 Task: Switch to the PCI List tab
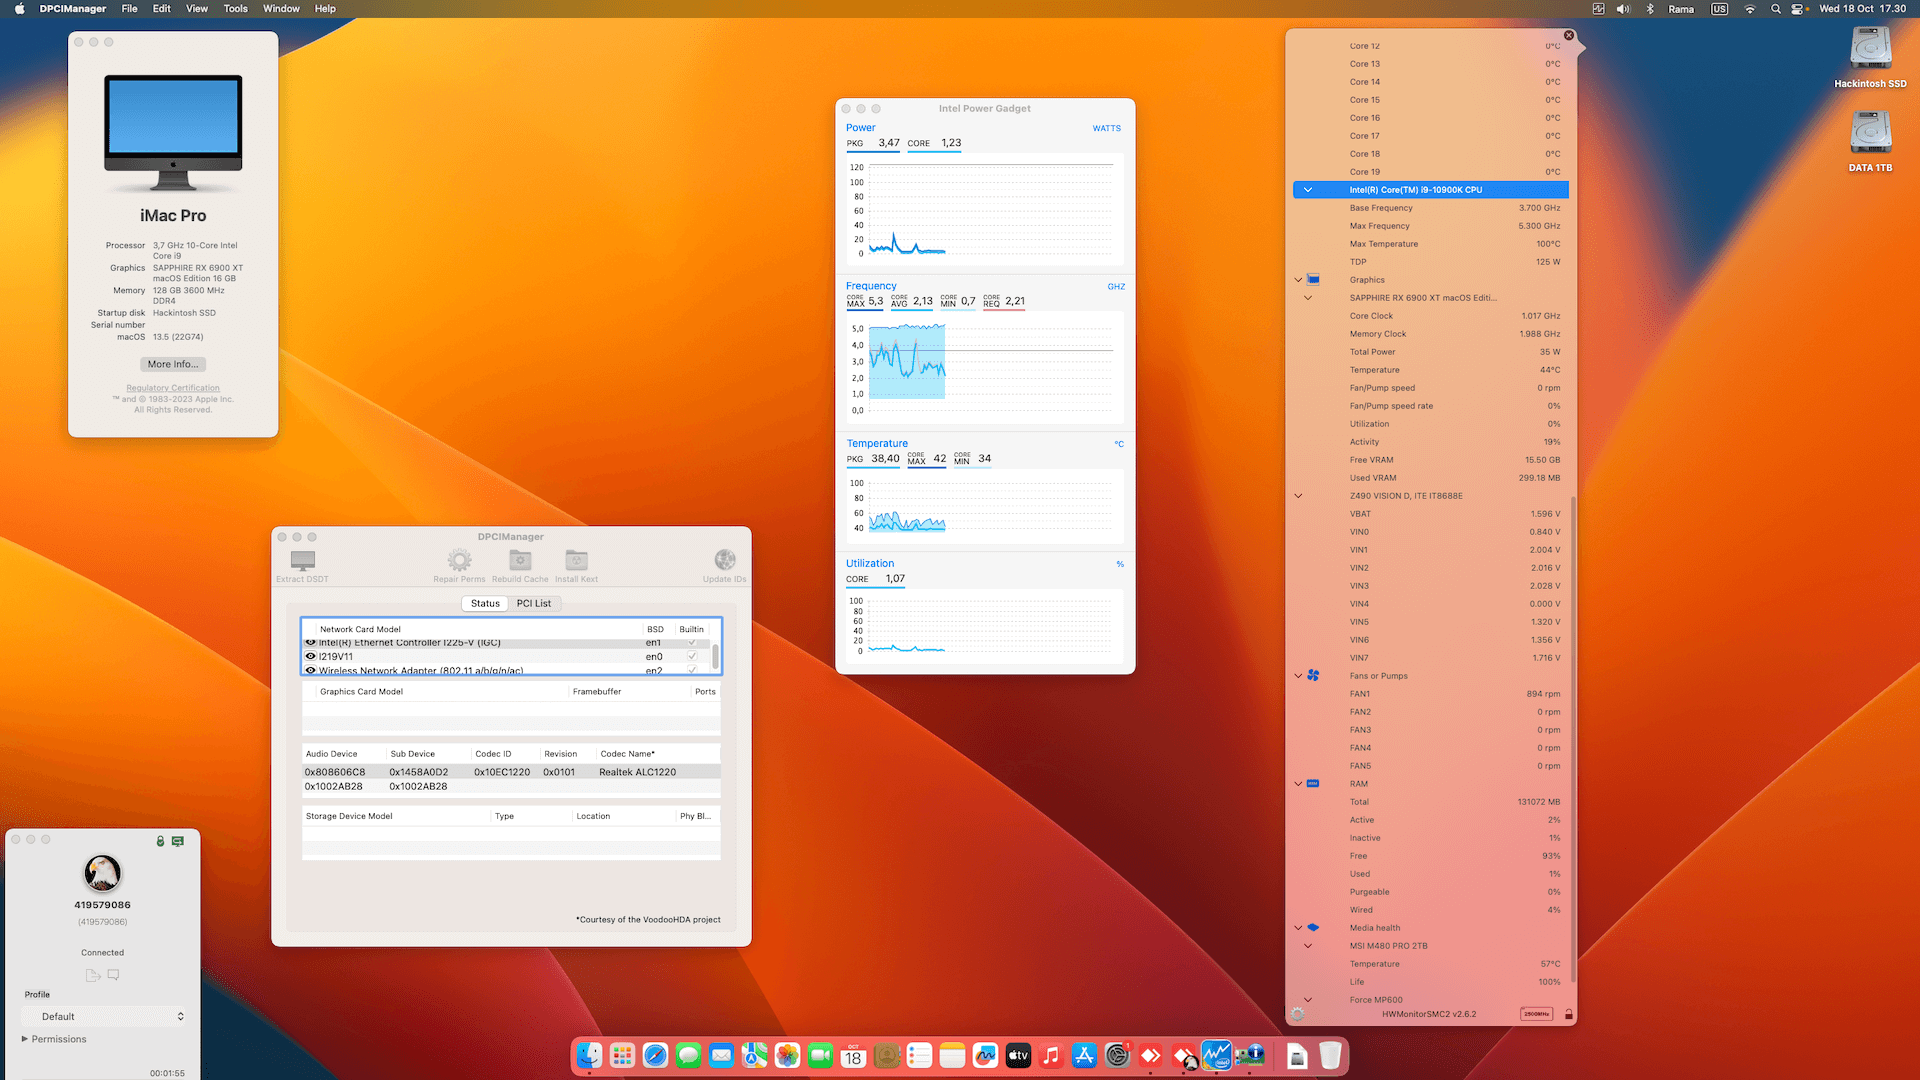pyautogui.click(x=534, y=603)
